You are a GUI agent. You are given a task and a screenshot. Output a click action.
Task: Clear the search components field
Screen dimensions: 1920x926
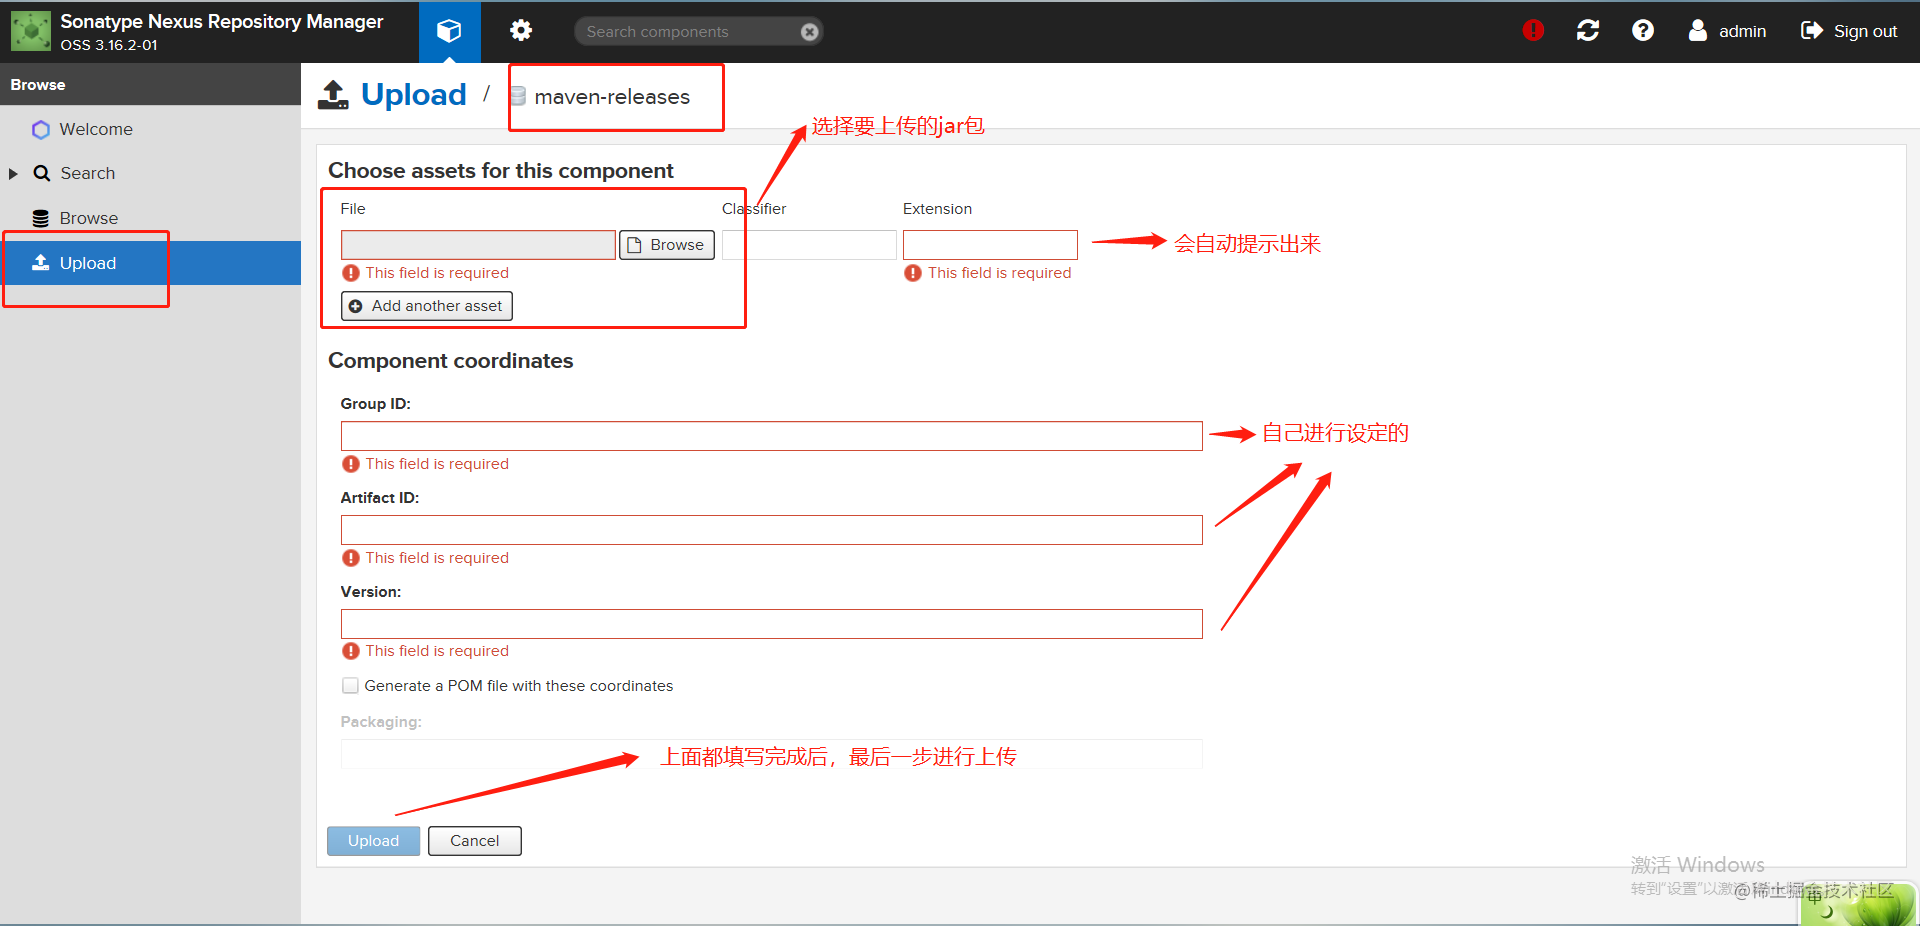[810, 32]
